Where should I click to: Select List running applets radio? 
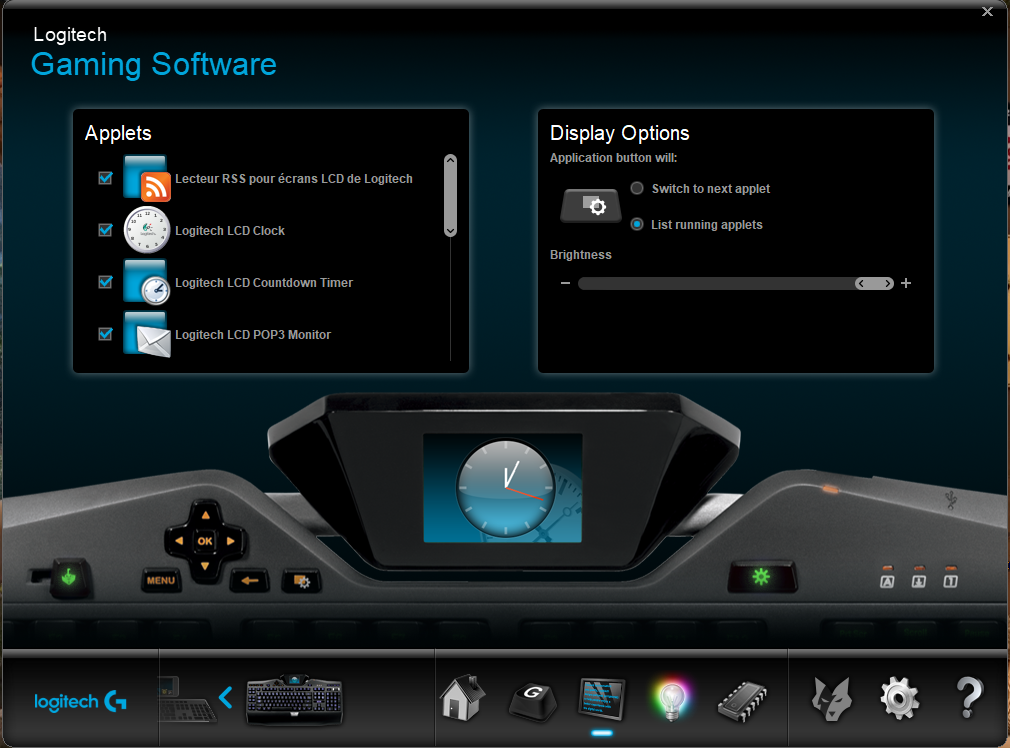tap(637, 224)
